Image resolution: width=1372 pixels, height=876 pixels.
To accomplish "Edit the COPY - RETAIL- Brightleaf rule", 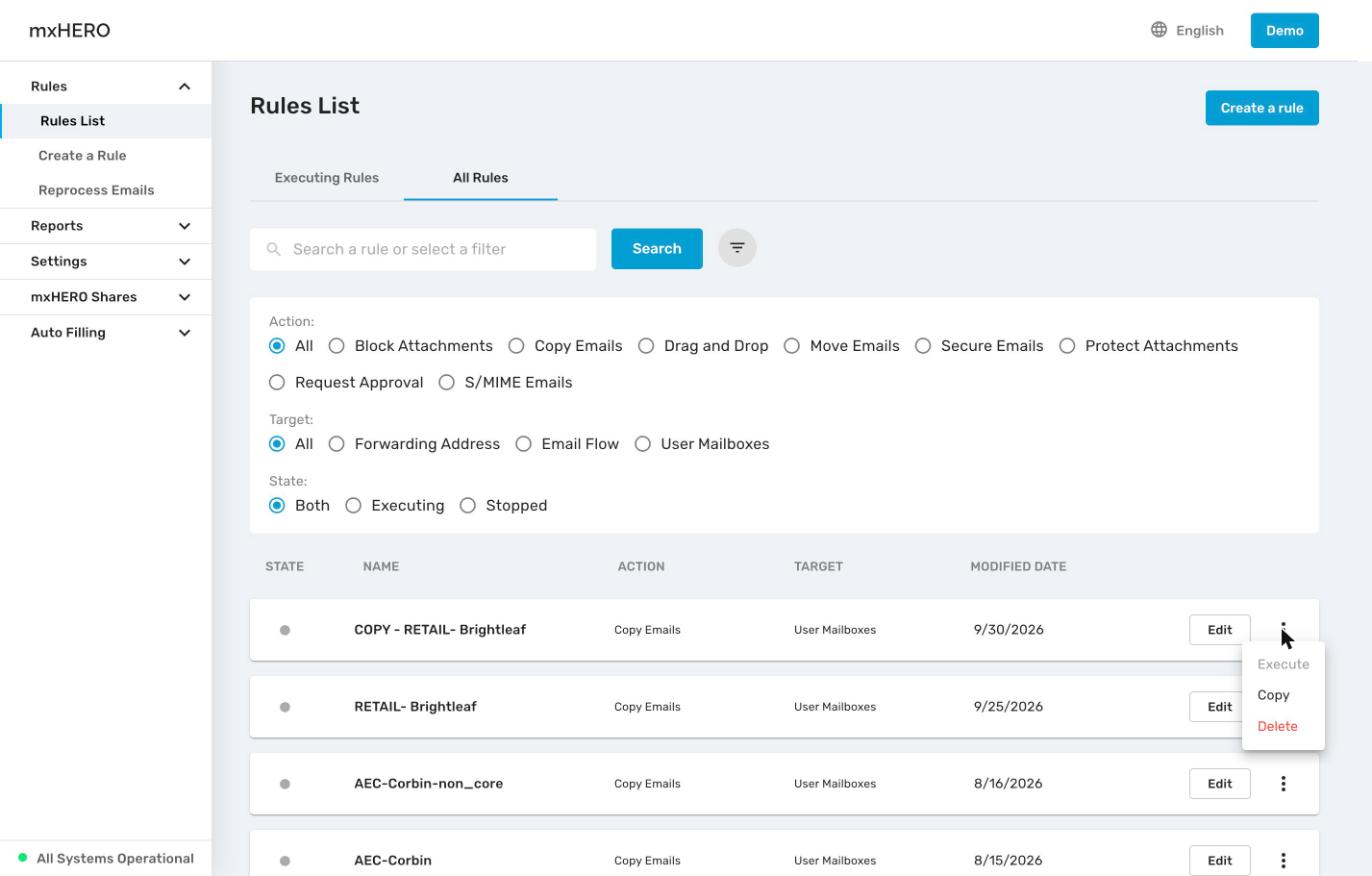I will 1220,630.
